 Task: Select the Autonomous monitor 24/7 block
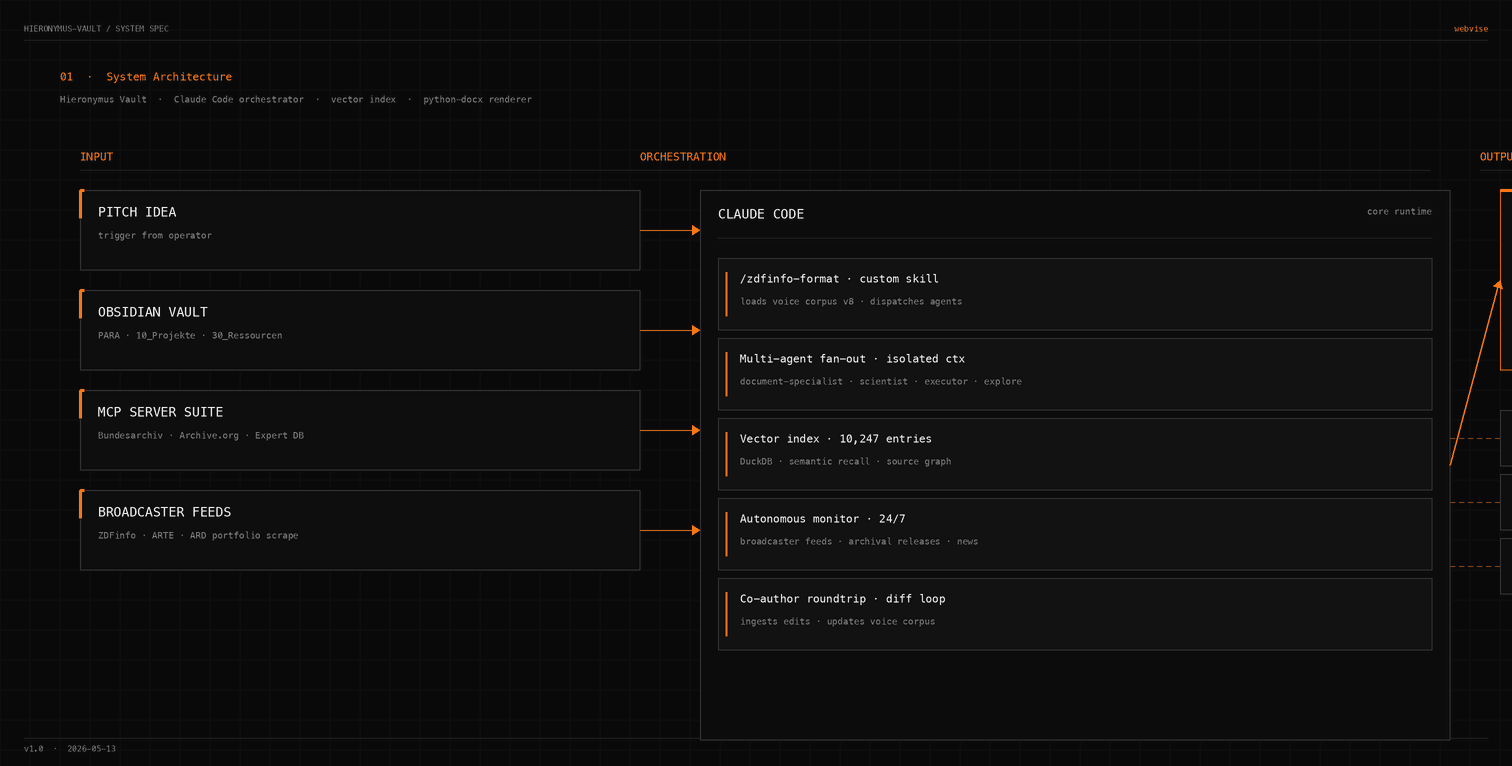click(1075, 534)
